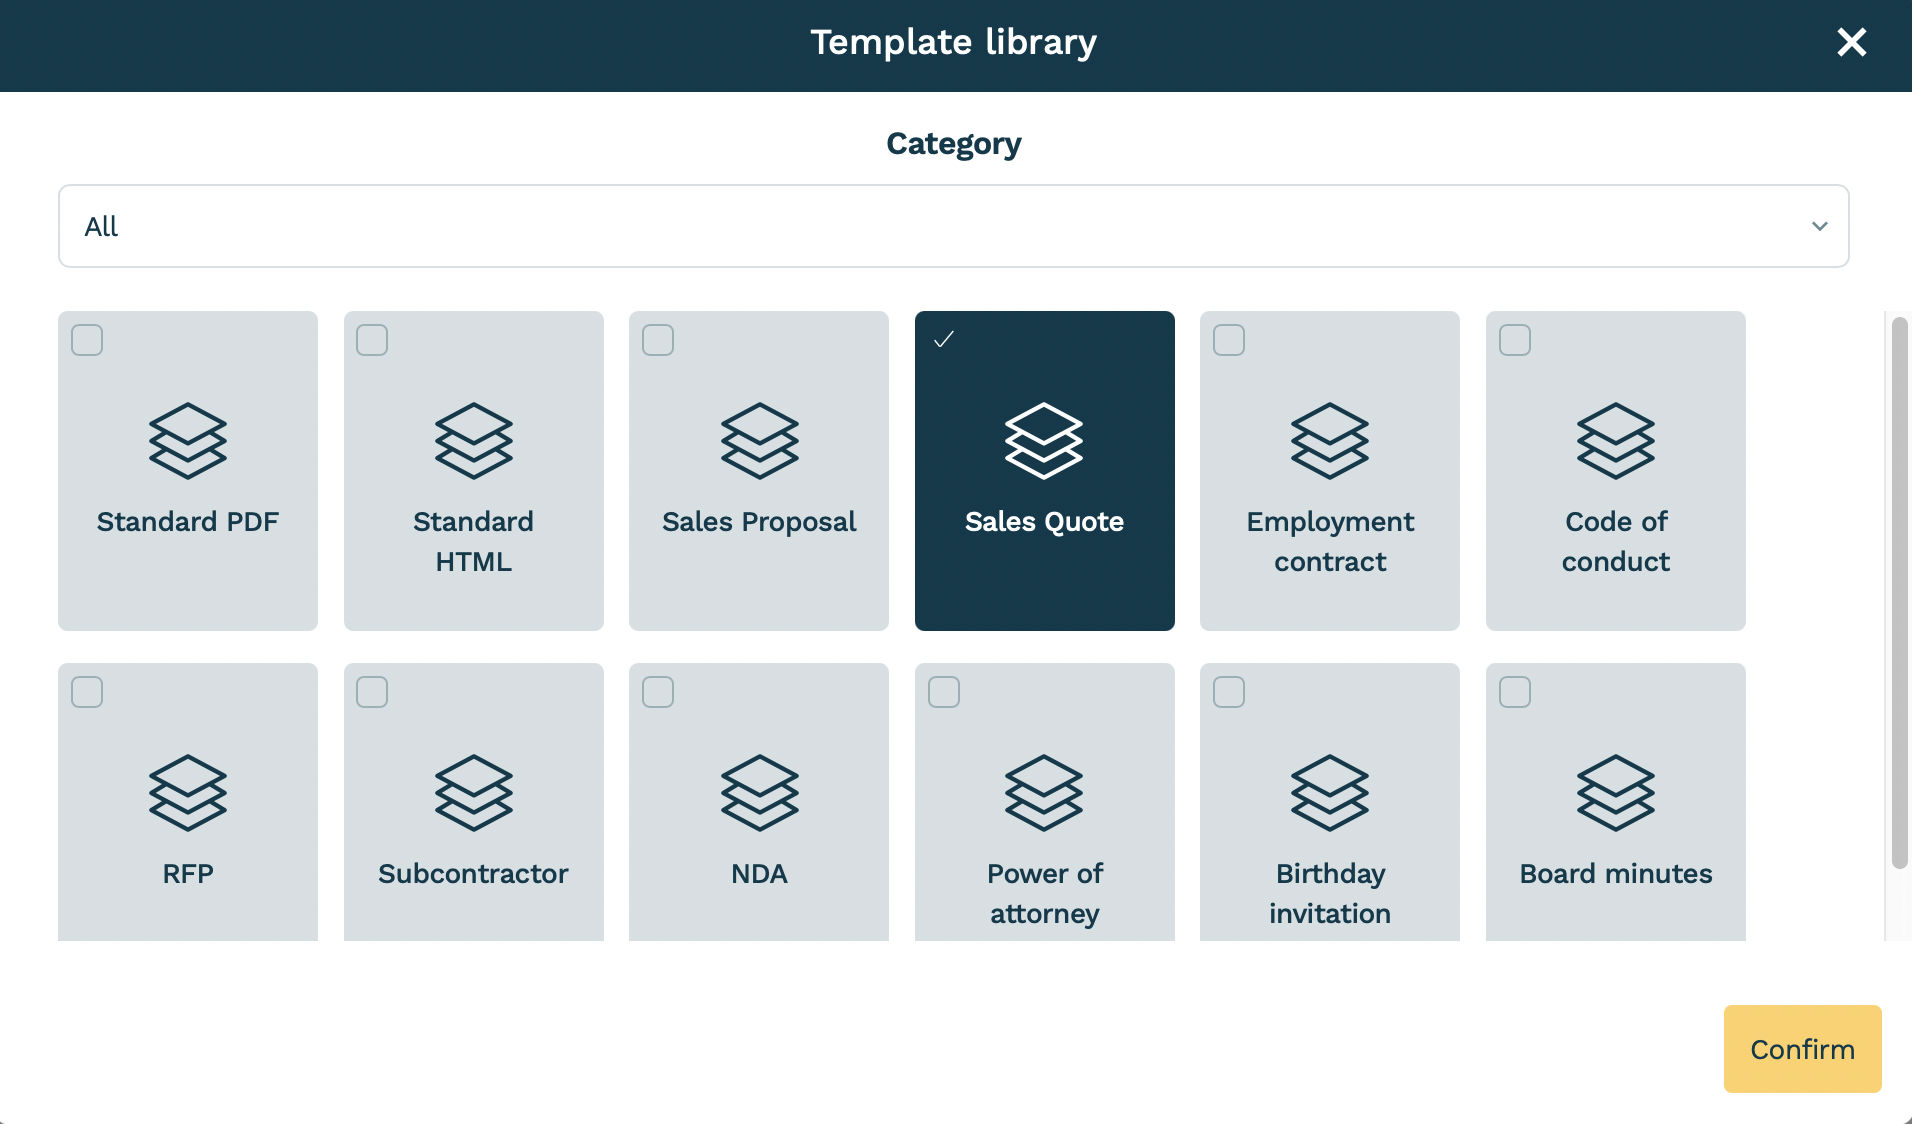Click the Code of conduct layers icon
Image resolution: width=1912 pixels, height=1124 pixels.
pos(1616,440)
